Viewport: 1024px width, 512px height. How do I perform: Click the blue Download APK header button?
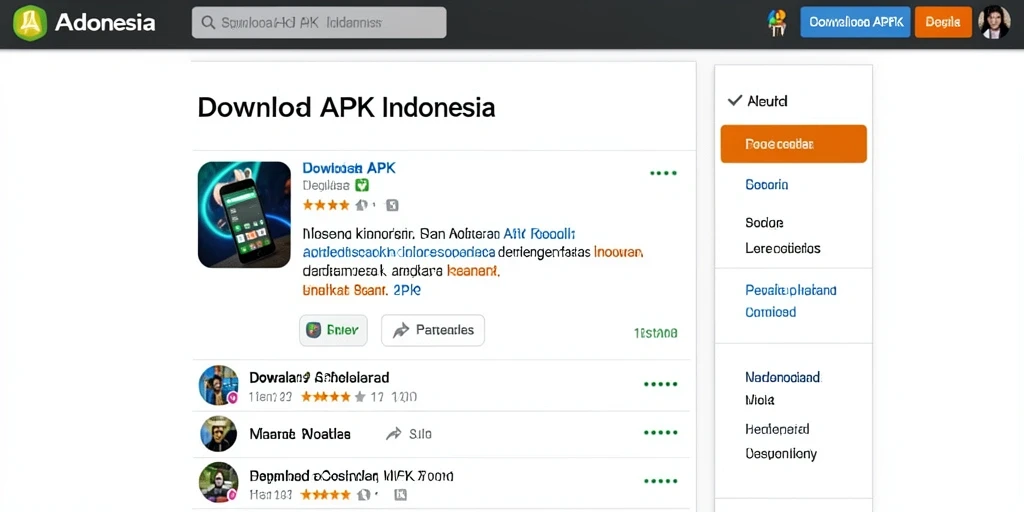pyautogui.click(x=855, y=22)
